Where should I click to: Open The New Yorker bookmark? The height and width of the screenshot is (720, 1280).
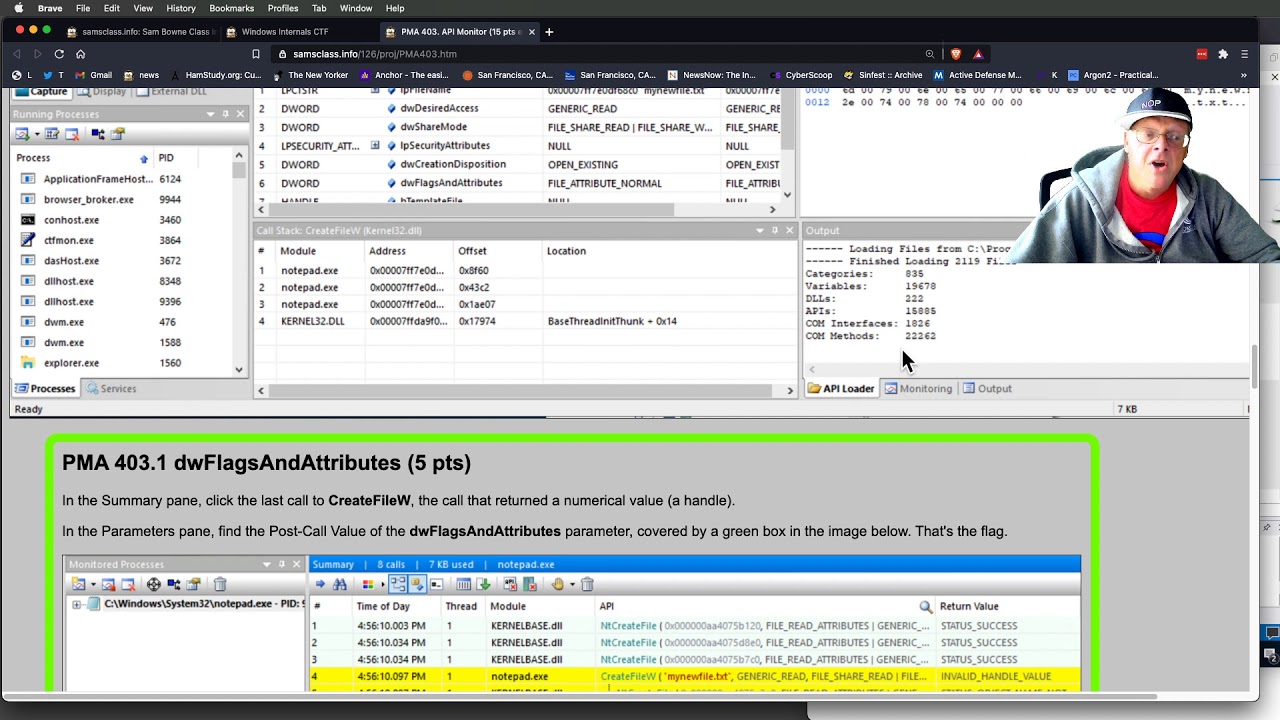point(310,75)
